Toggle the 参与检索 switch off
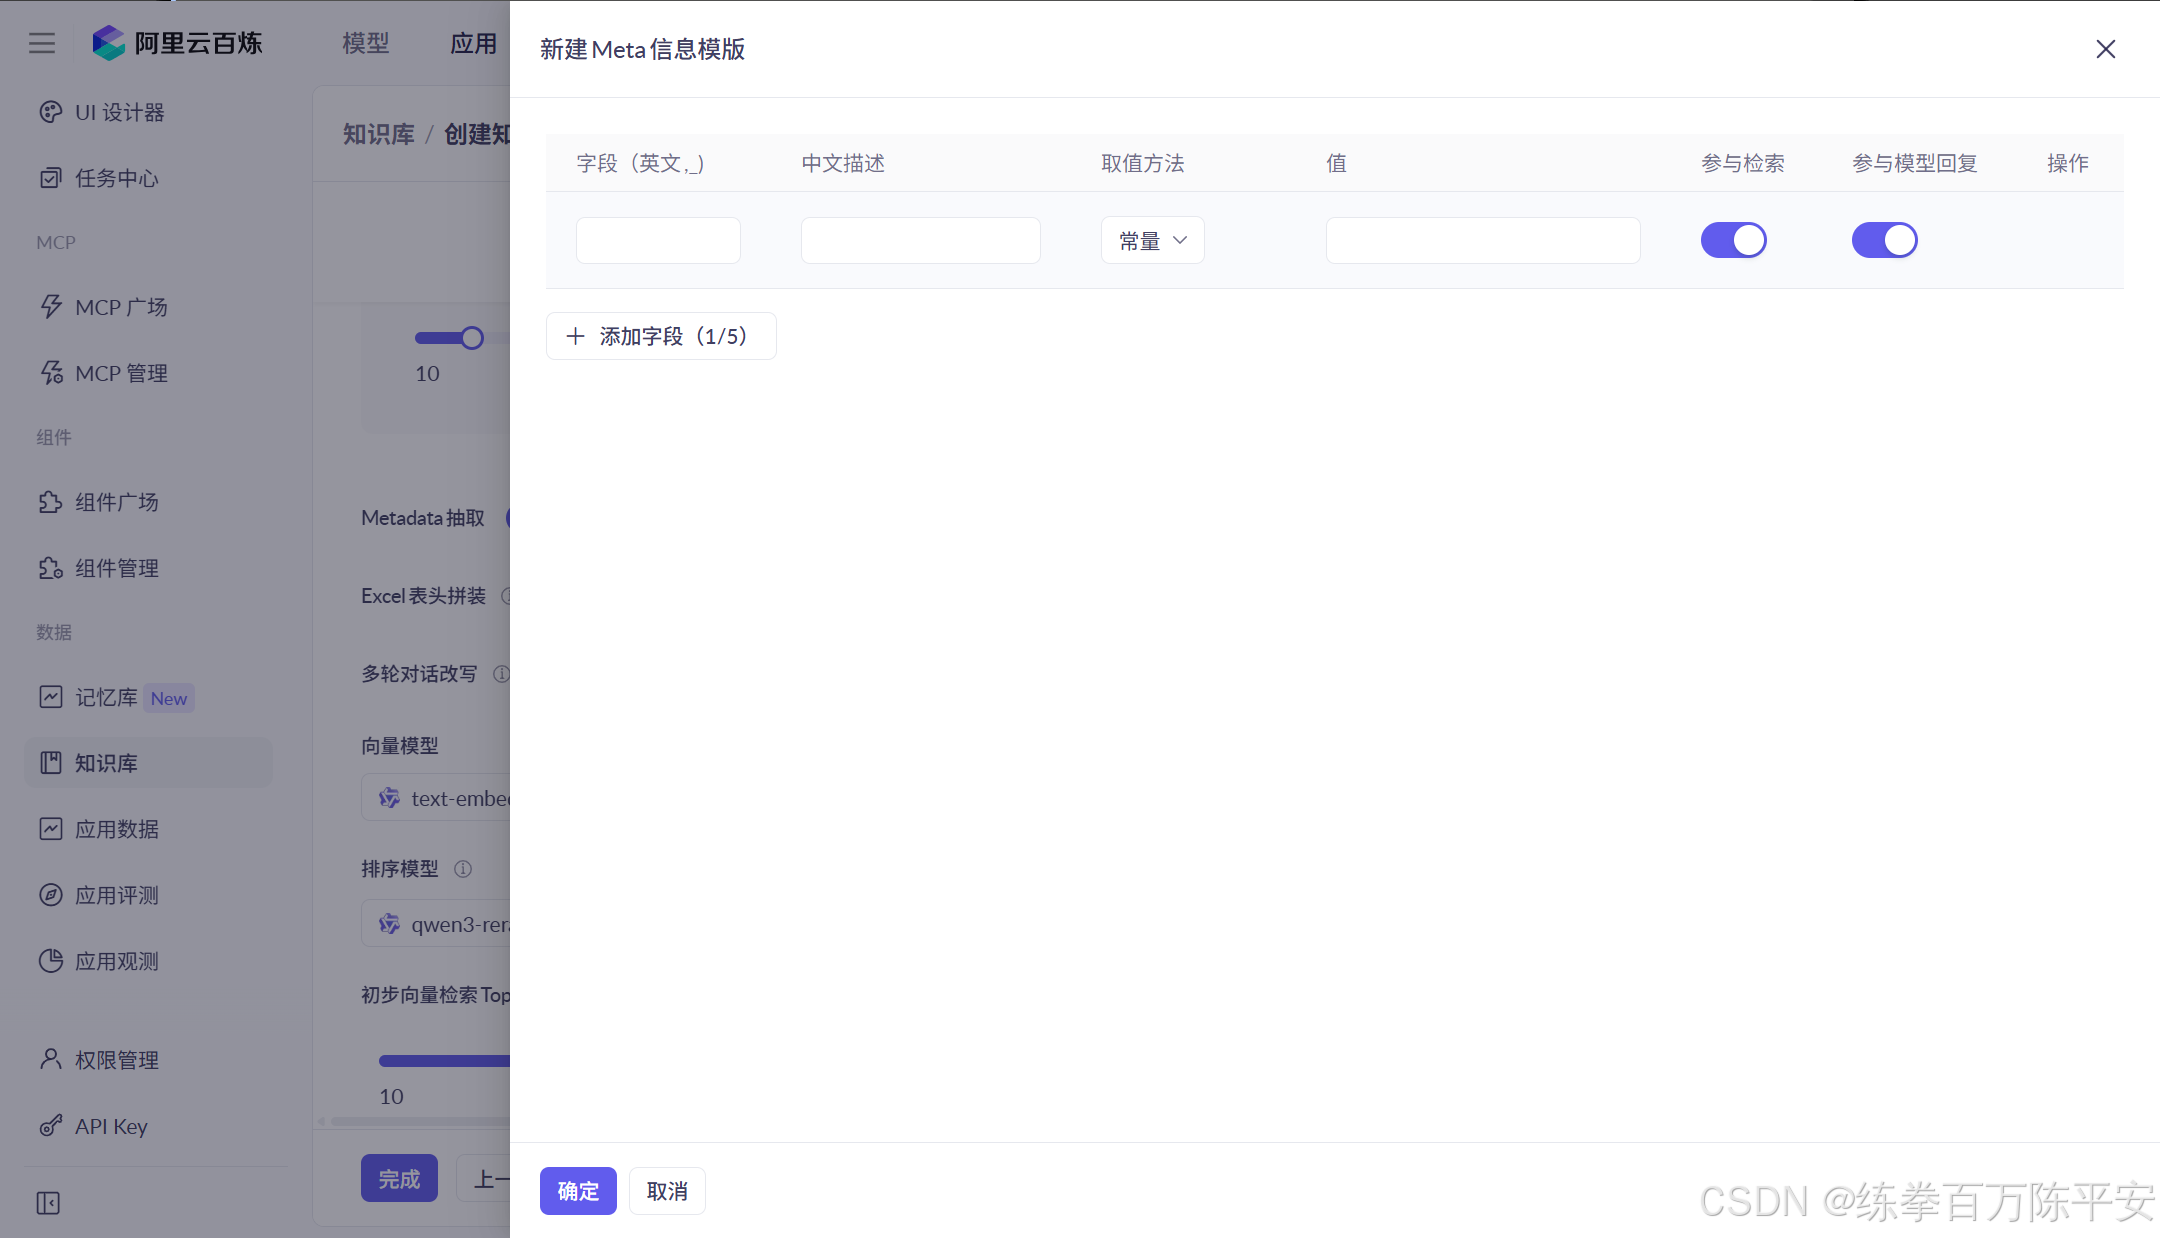Screen dimensions: 2160x1238 [1733, 240]
